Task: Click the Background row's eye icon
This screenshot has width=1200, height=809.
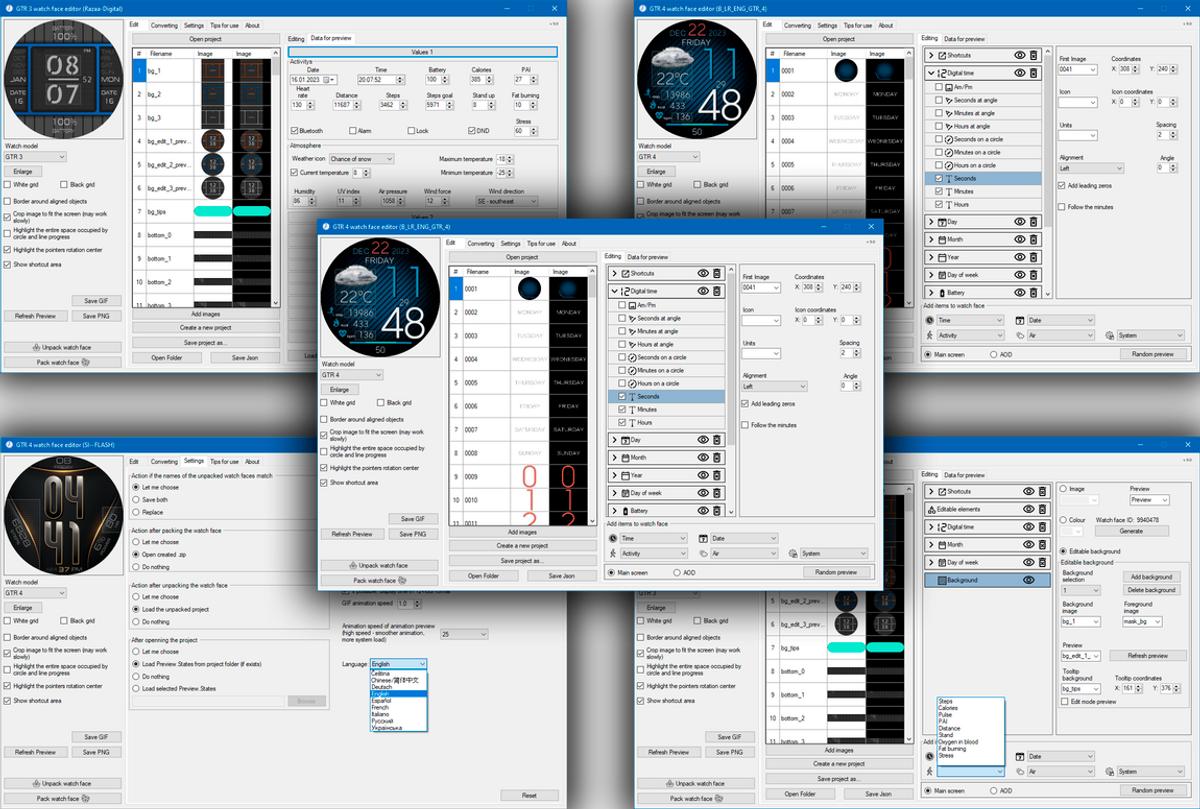Action: point(1029,580)
